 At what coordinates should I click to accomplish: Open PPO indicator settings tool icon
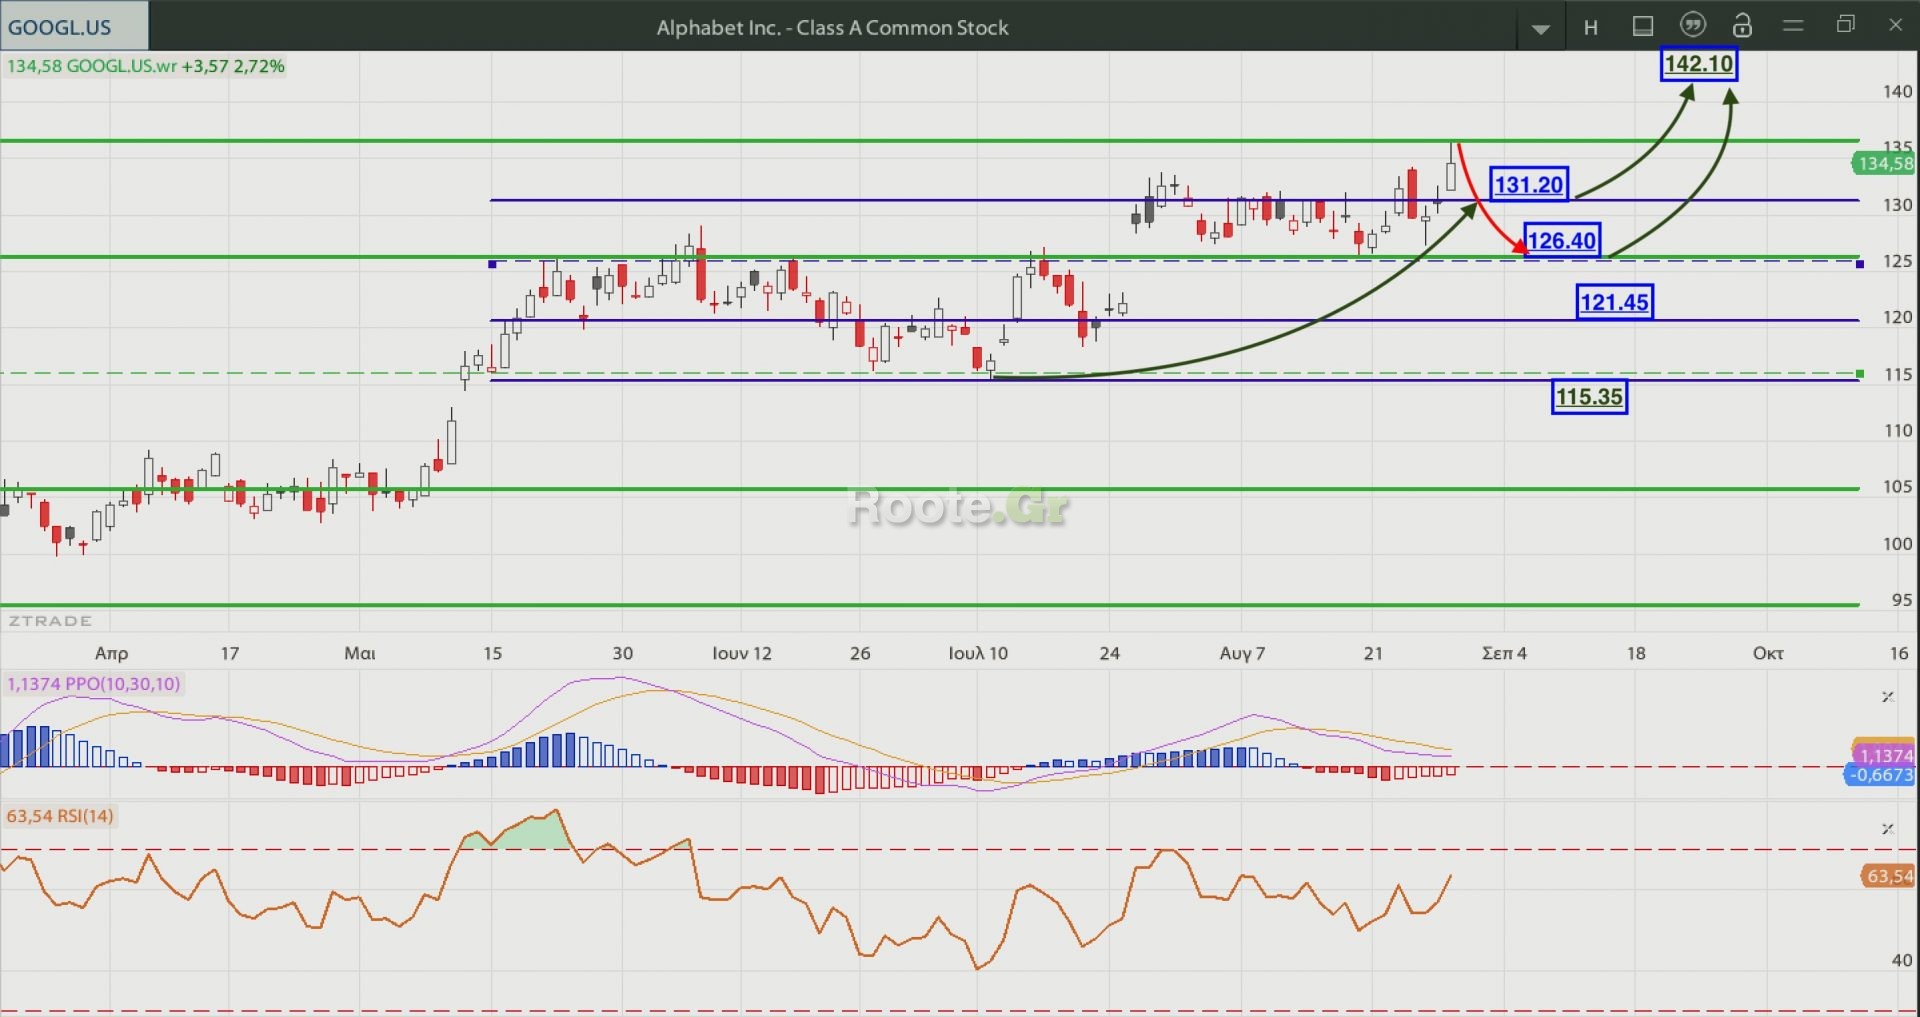click(1888, 696)
